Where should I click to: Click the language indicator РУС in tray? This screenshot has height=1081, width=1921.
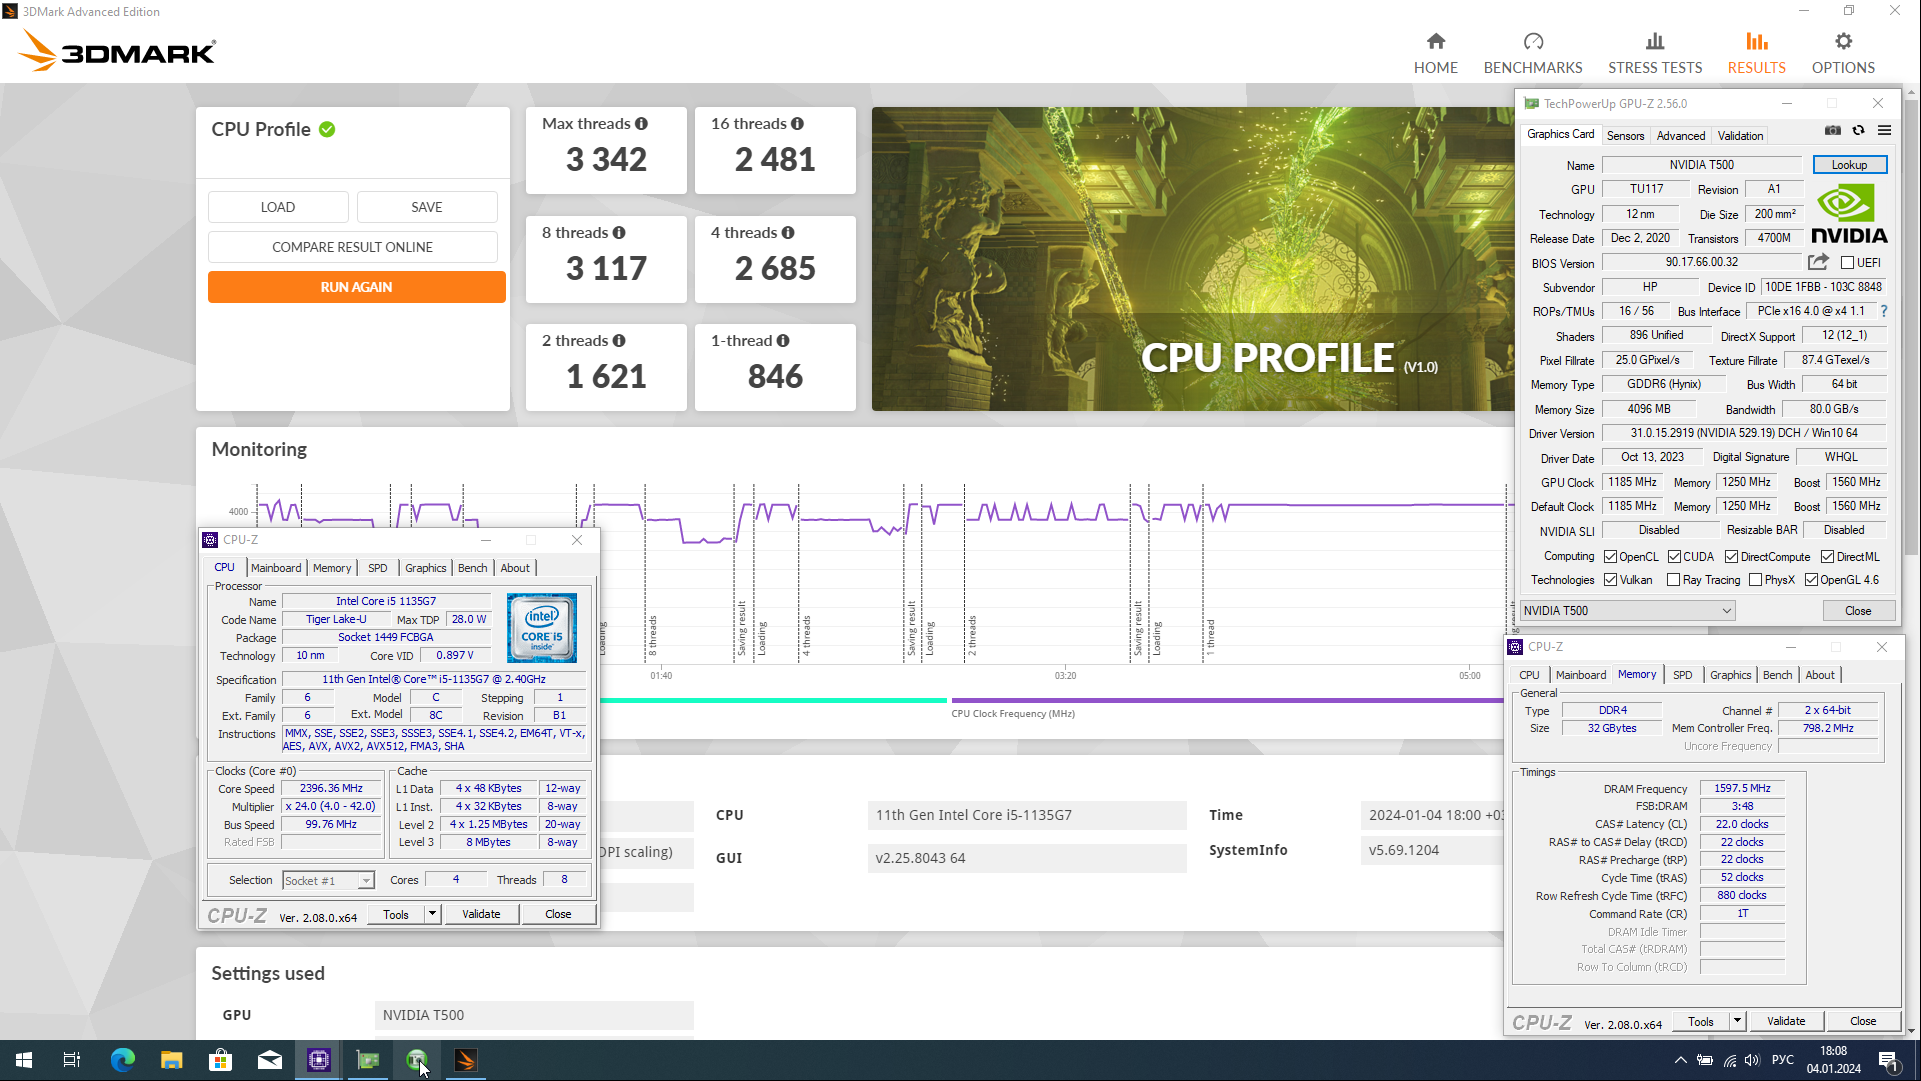(1782, 1060)
